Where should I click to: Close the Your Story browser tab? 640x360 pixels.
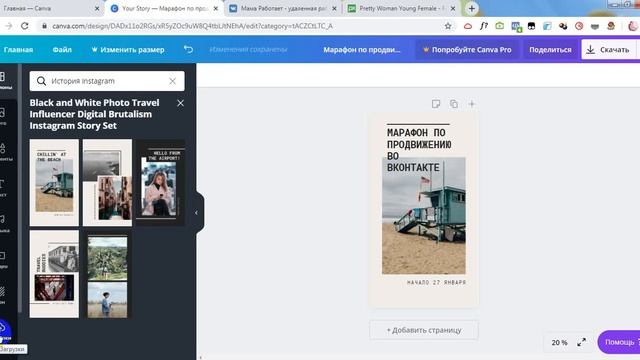pos(216,8)
